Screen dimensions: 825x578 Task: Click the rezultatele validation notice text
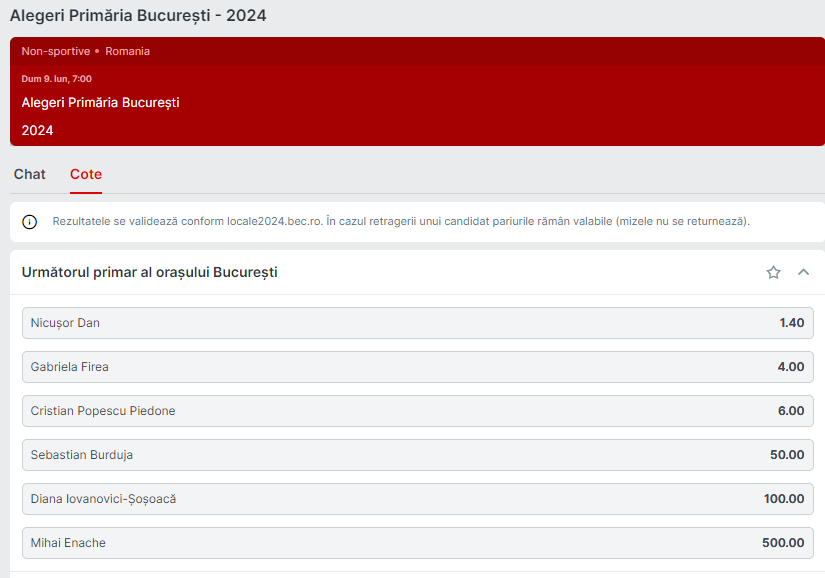tap(401, 221)
